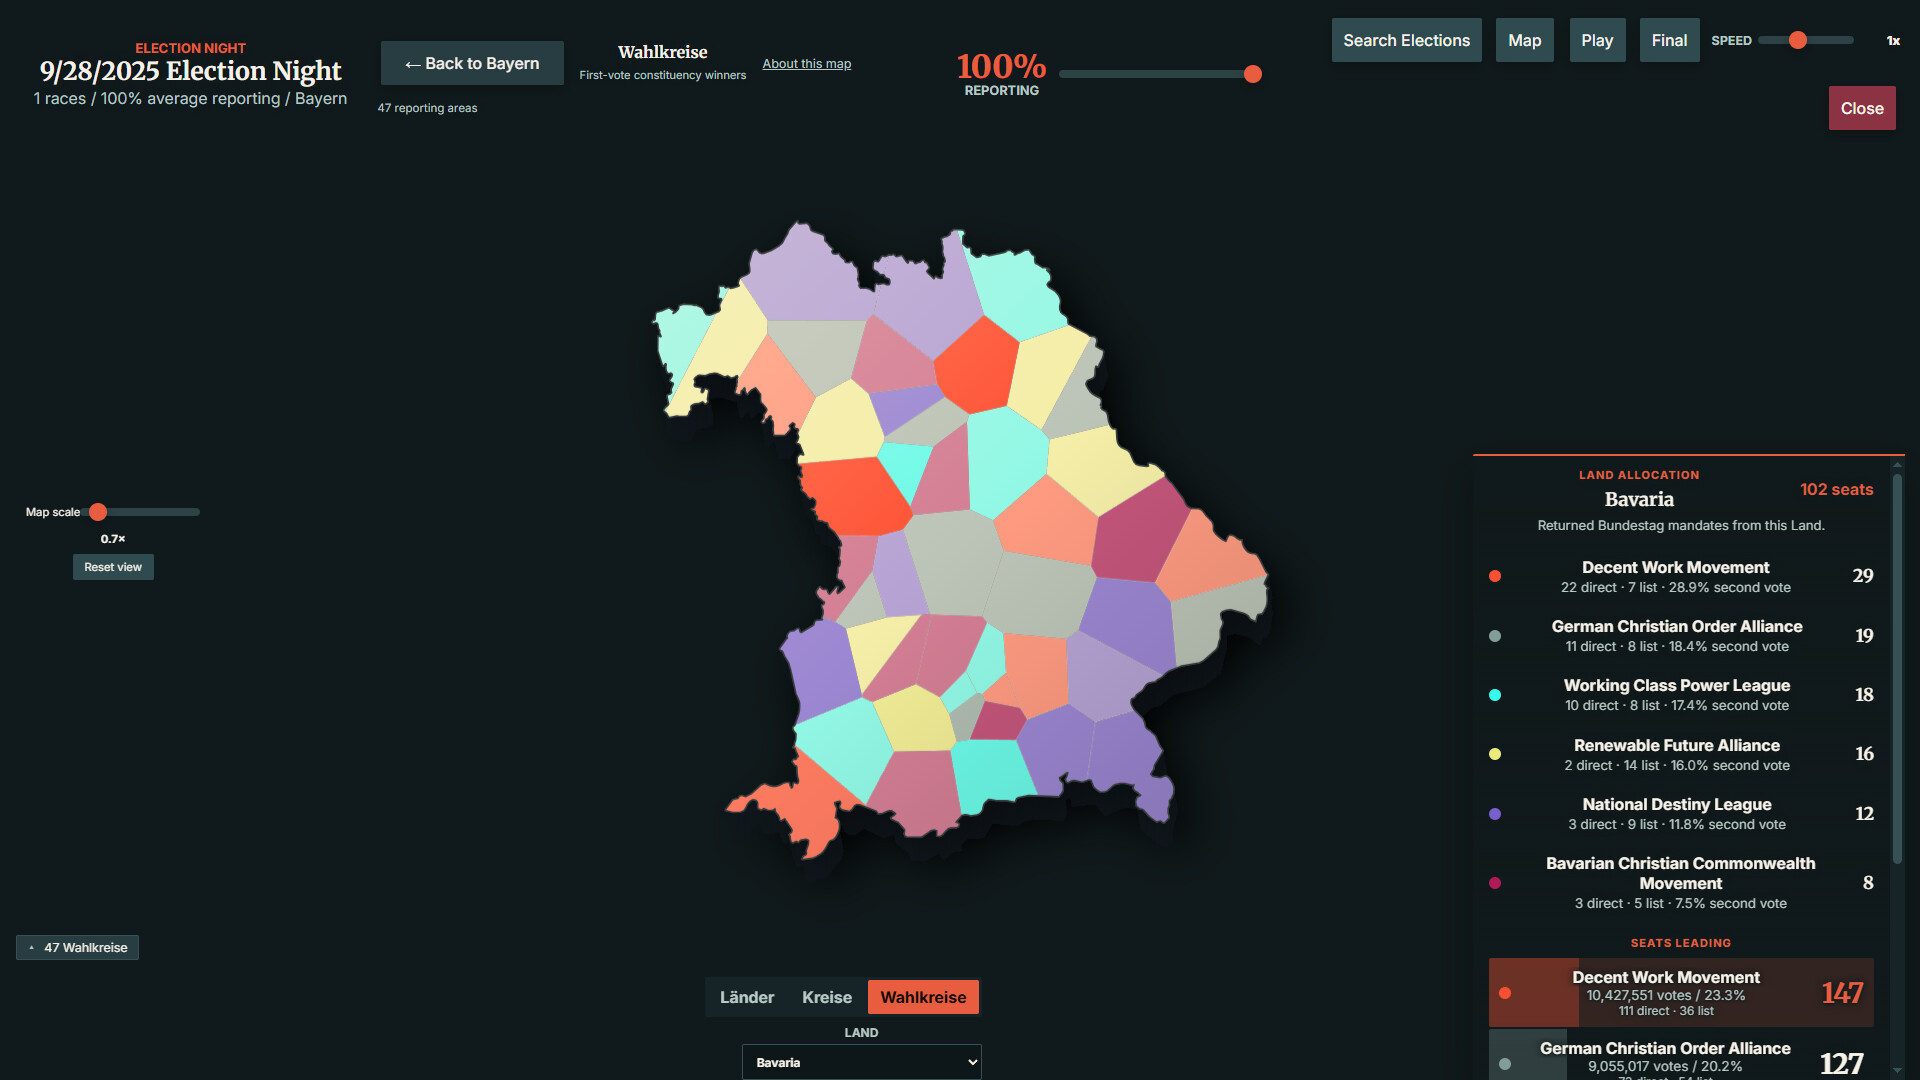This screenshot has width=1920, height=1080.
Task: Reset the map view
Action: coord(113,567)
